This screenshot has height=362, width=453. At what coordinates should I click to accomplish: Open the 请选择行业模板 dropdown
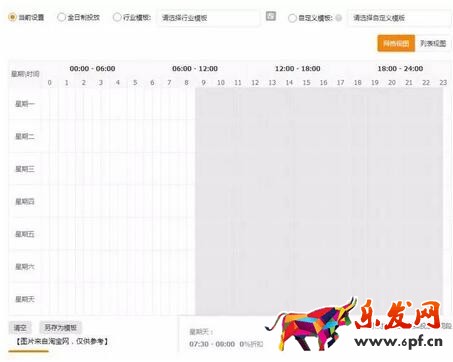(x=208, y=18)
